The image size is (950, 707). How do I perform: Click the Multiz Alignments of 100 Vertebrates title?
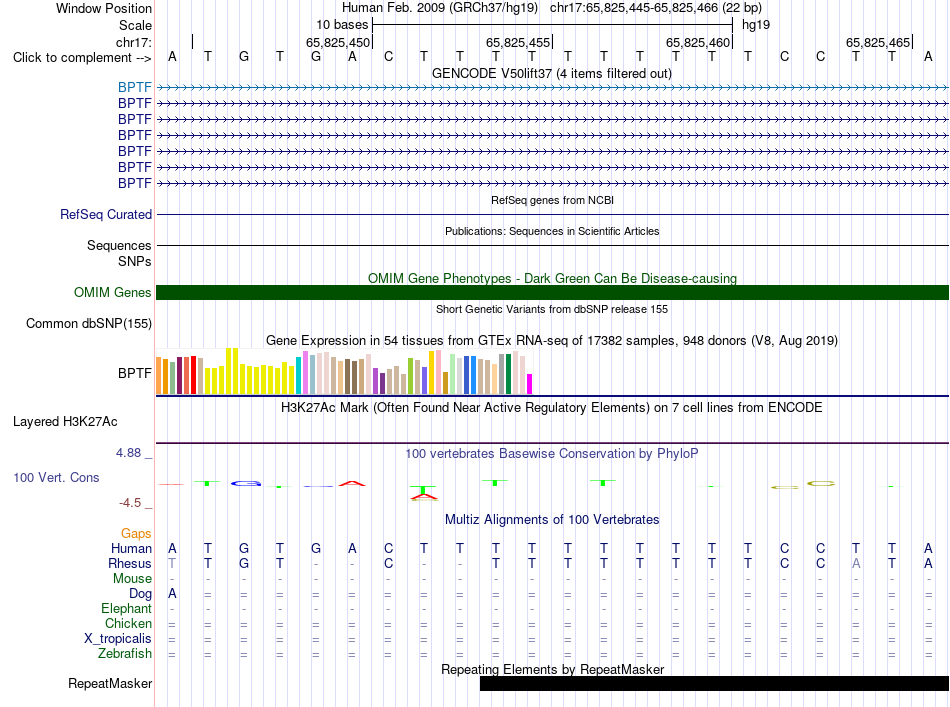coord(552,519)
